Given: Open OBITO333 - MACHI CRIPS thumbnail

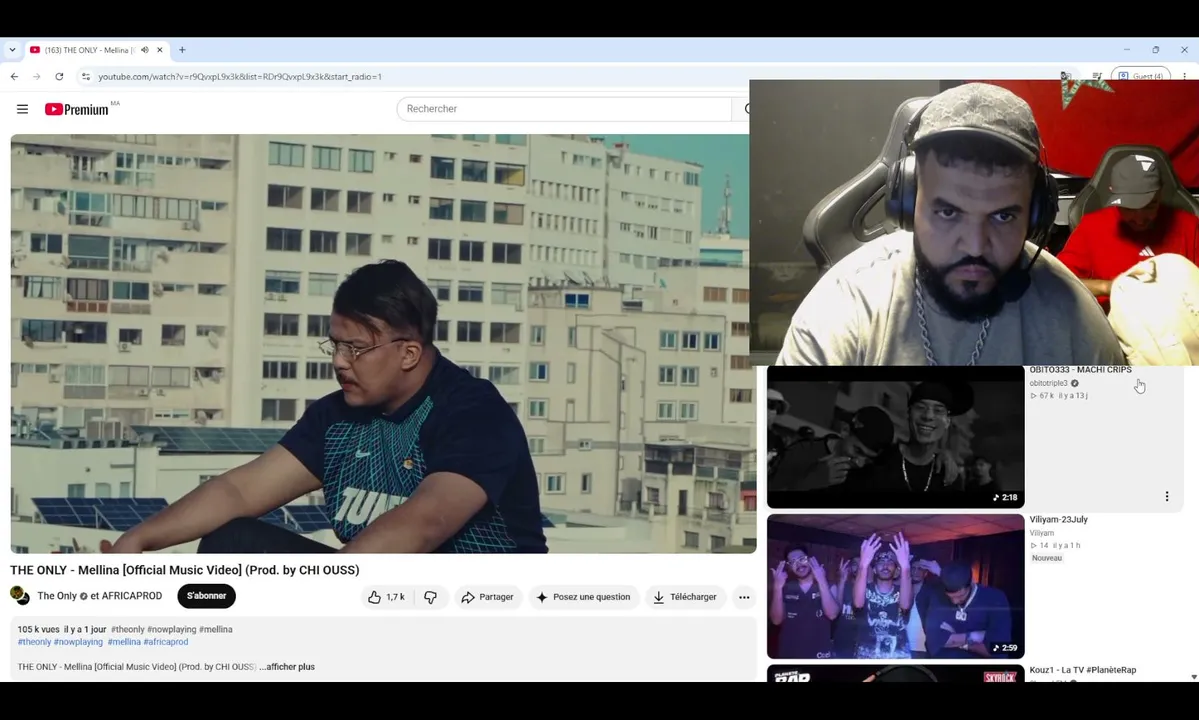Looking at the screenshot, I should coord(895,436).
